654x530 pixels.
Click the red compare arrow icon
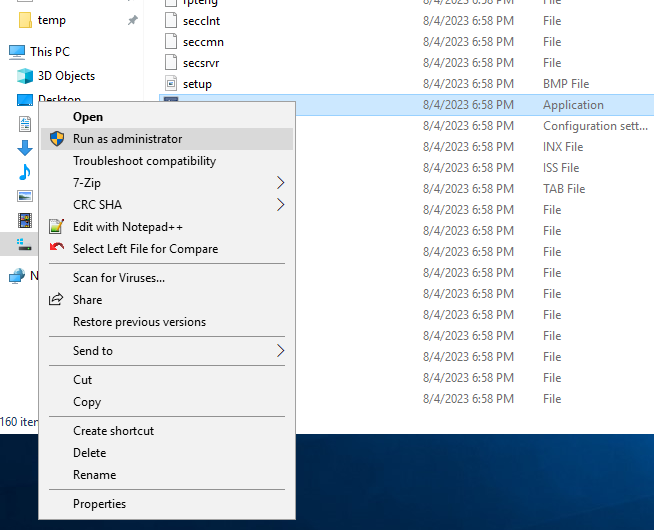(x=57, y=248)
